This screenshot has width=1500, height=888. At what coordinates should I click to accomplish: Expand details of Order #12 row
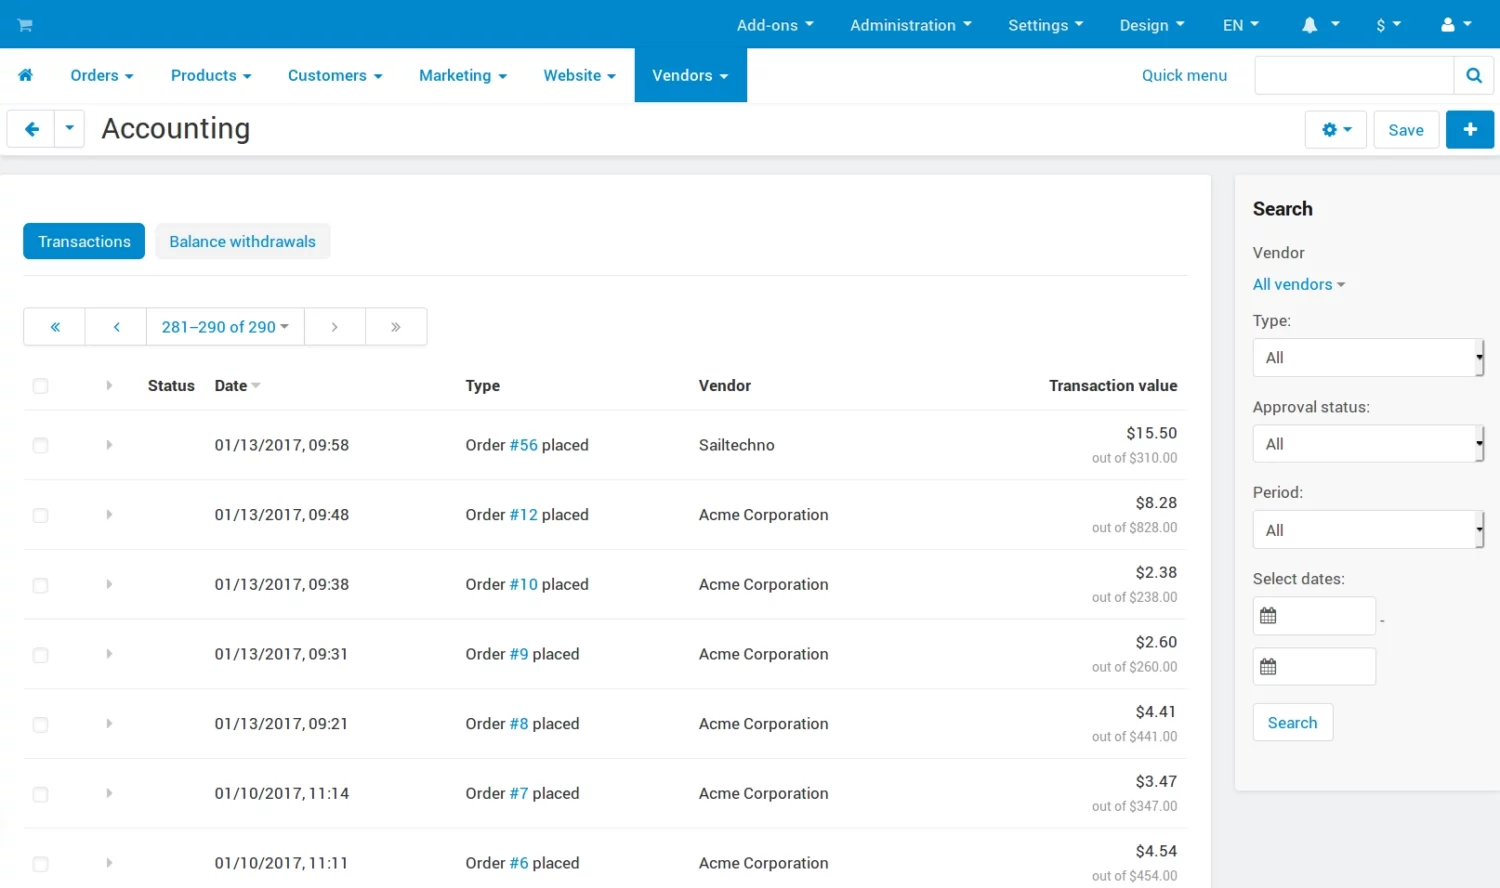pos(109,514)
